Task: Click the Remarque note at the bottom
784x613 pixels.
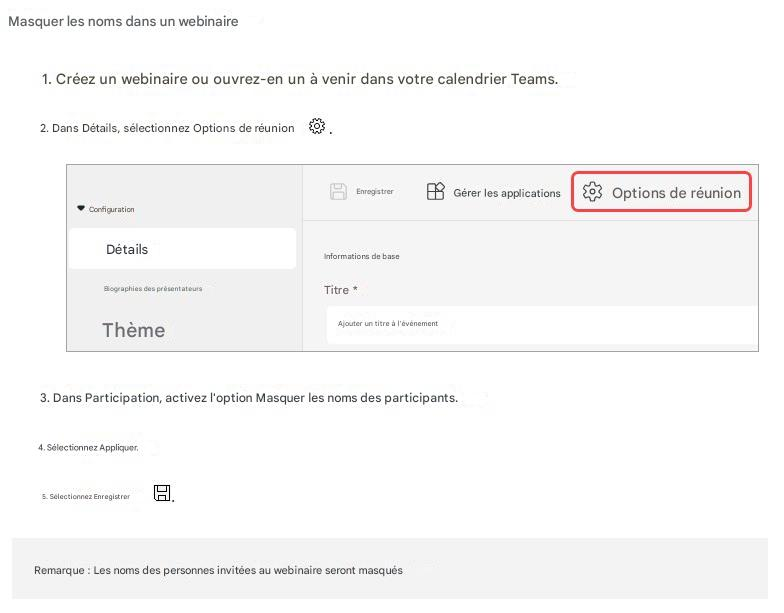Action: coord(218,570)
